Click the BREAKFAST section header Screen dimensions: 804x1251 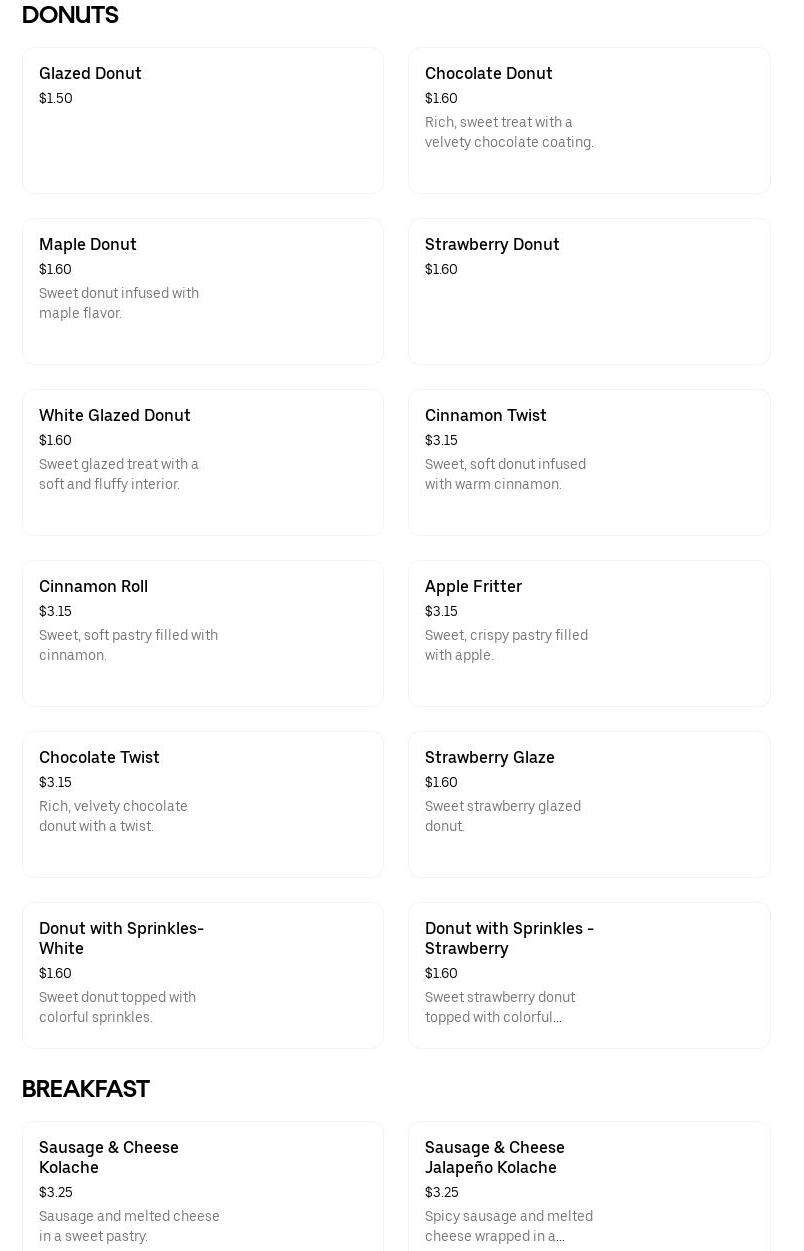[86, 1089]
